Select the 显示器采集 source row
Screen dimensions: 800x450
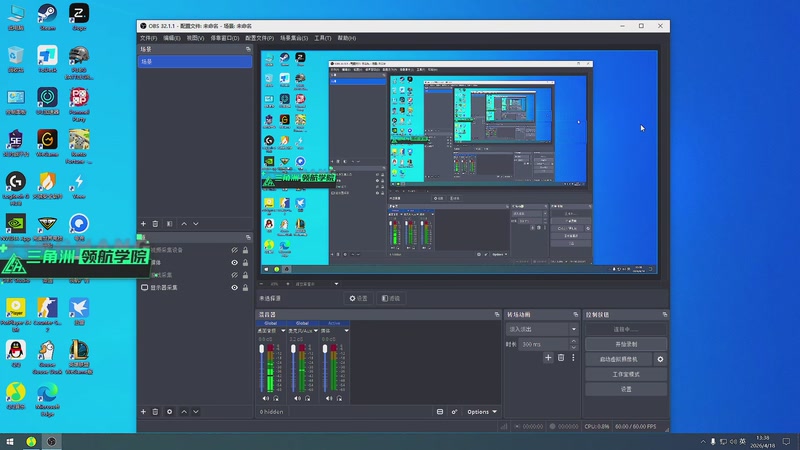pos(194,287)
